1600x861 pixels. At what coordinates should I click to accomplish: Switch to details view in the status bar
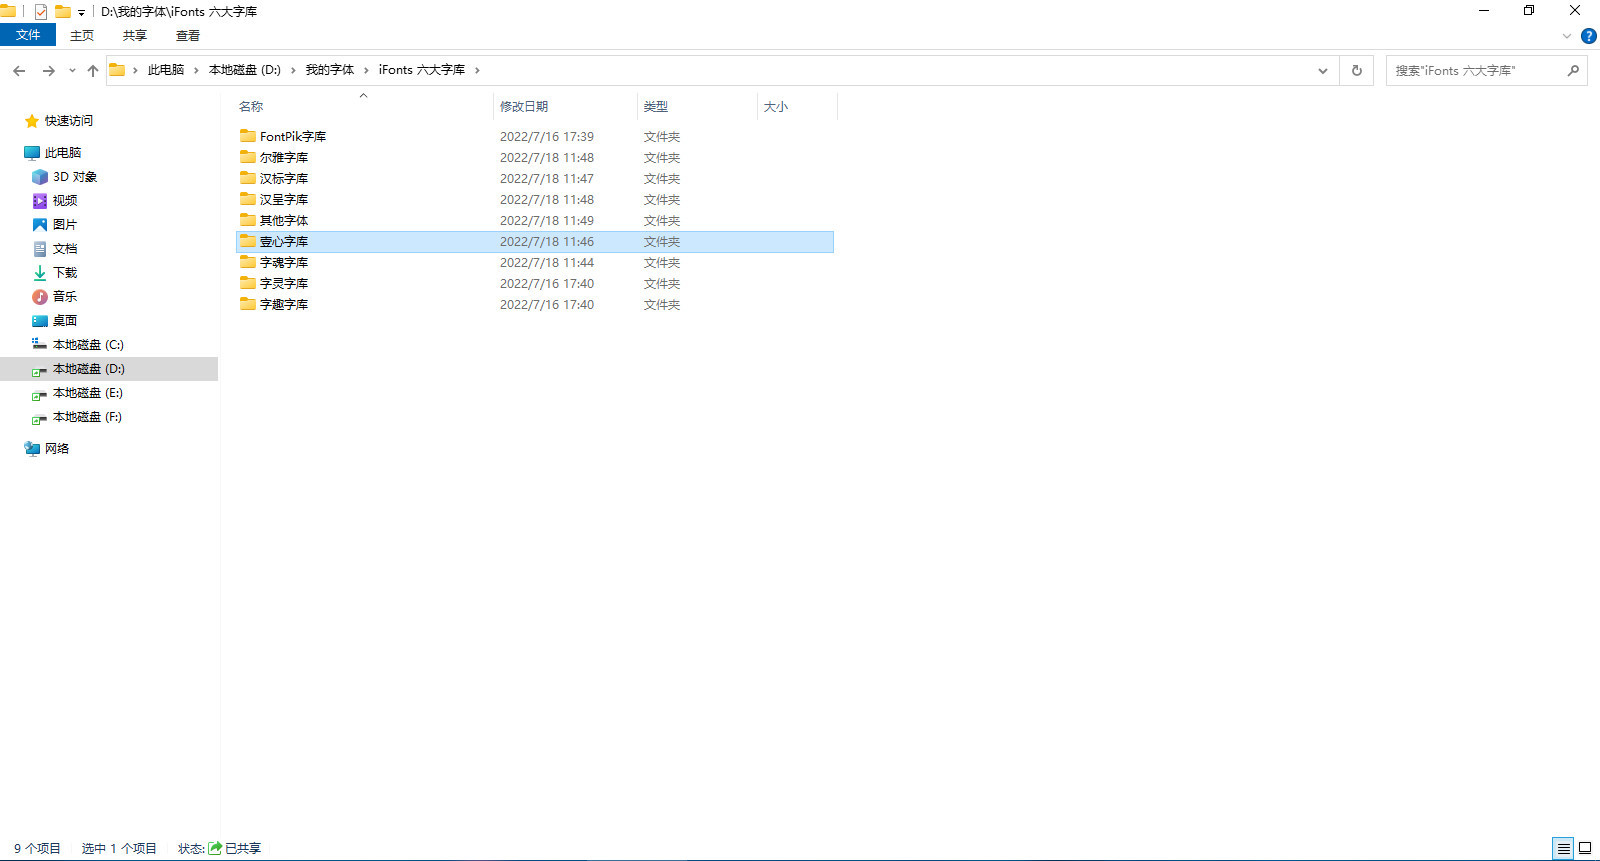[1563, 848]
